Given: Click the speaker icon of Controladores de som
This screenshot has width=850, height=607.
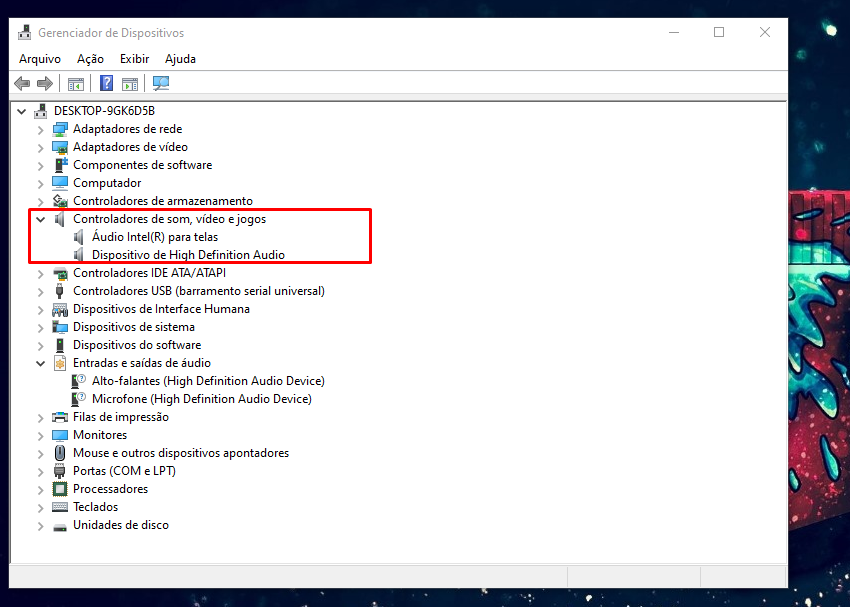Looking at the screenshot, I should pyautogui.click(x=60, y=219).
